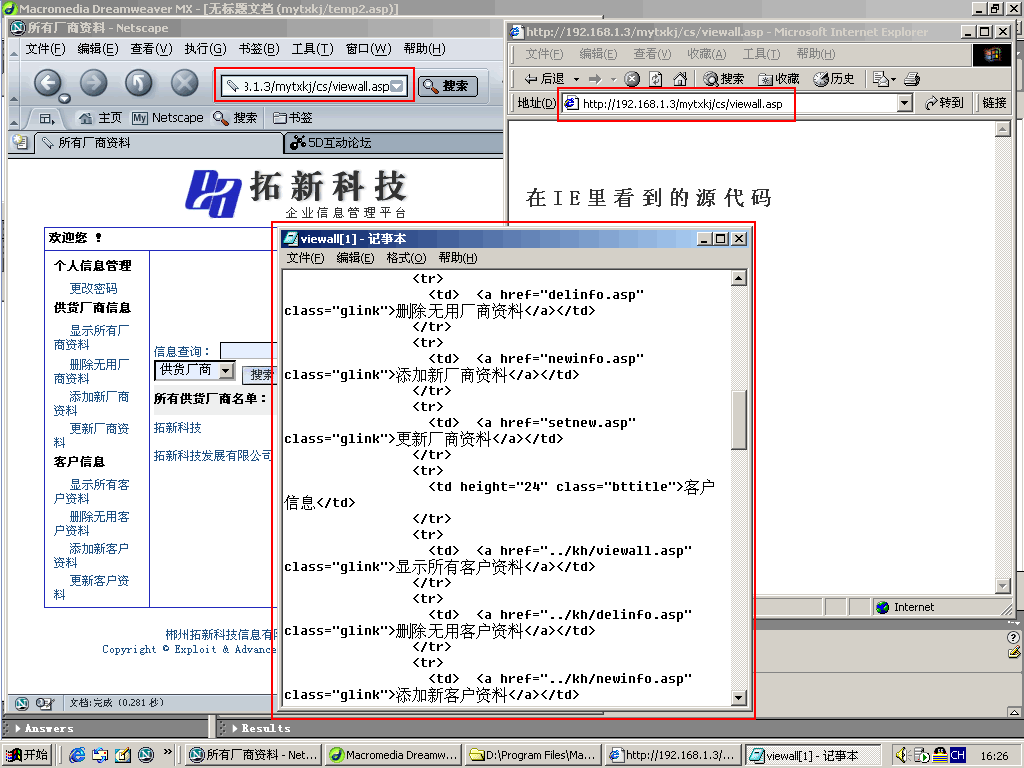Switch to Macromedia Dreamweaver taskbar button
This screenshot has height=768, width=1024.
tap(394, 755)
